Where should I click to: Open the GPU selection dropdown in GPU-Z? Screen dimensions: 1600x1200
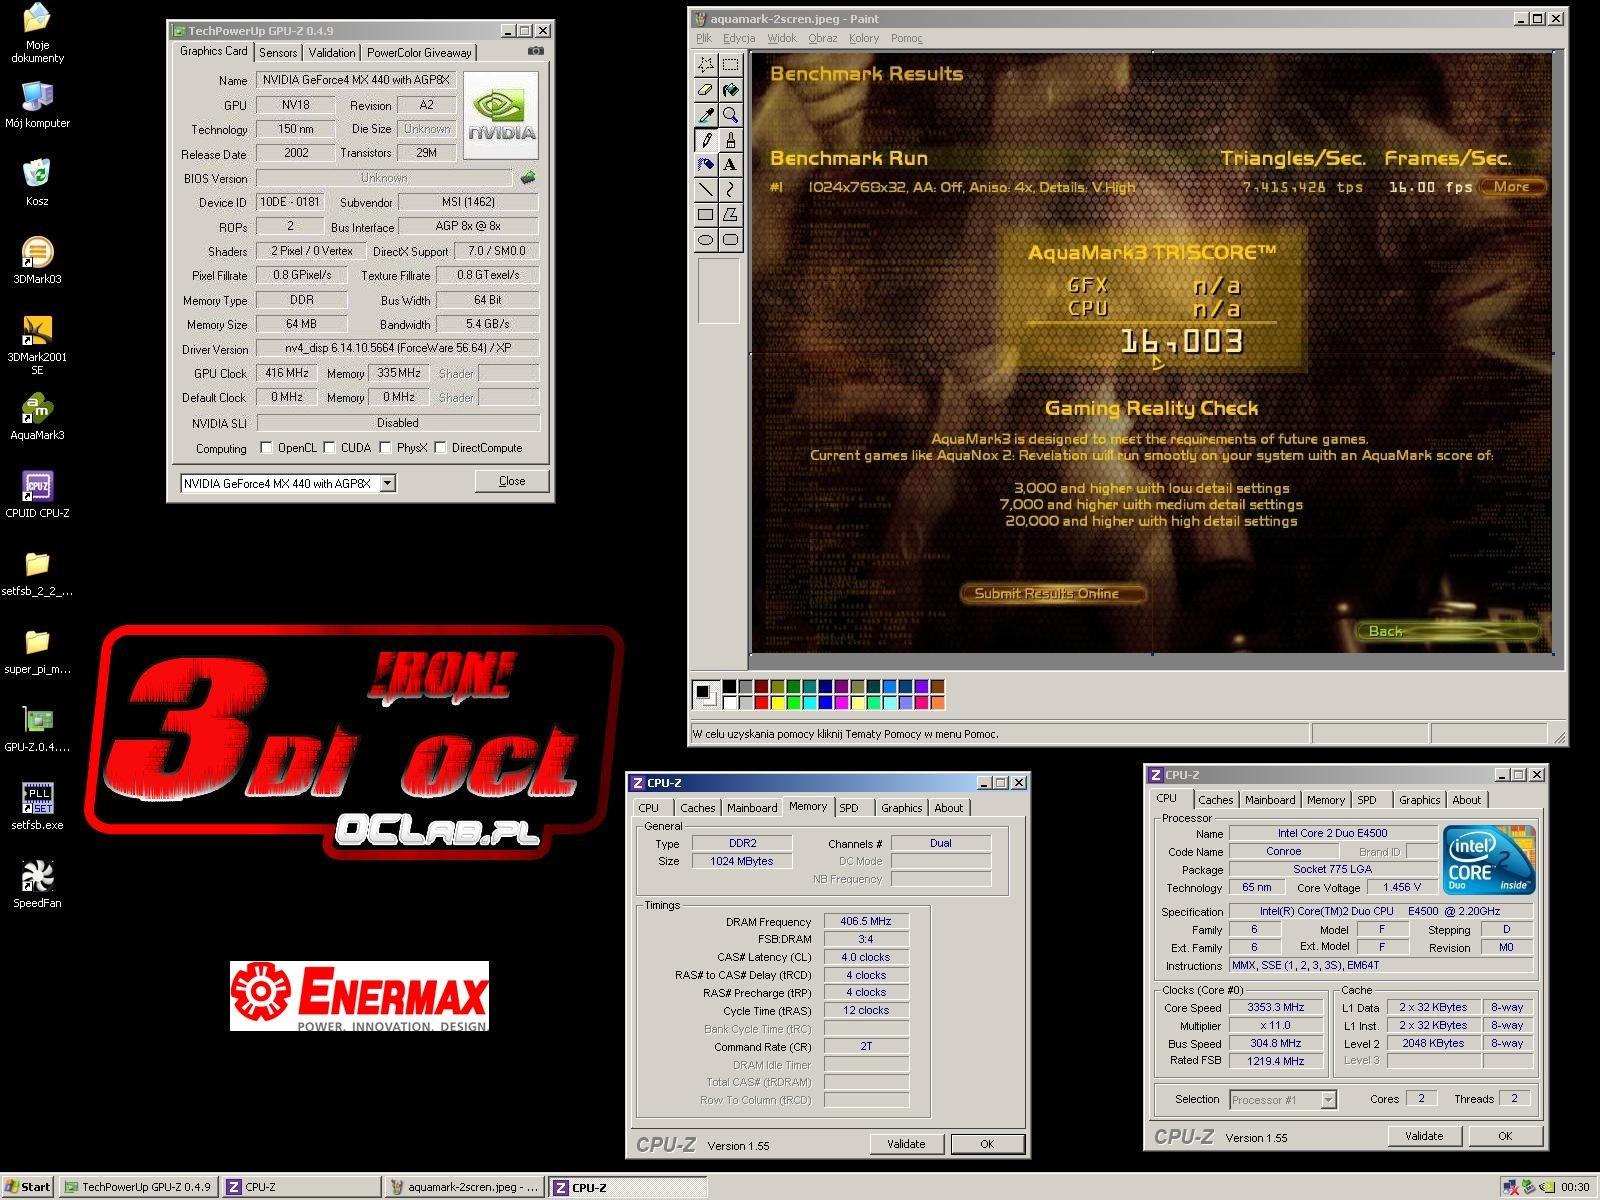pyautogui.click(x=388, y=484)
